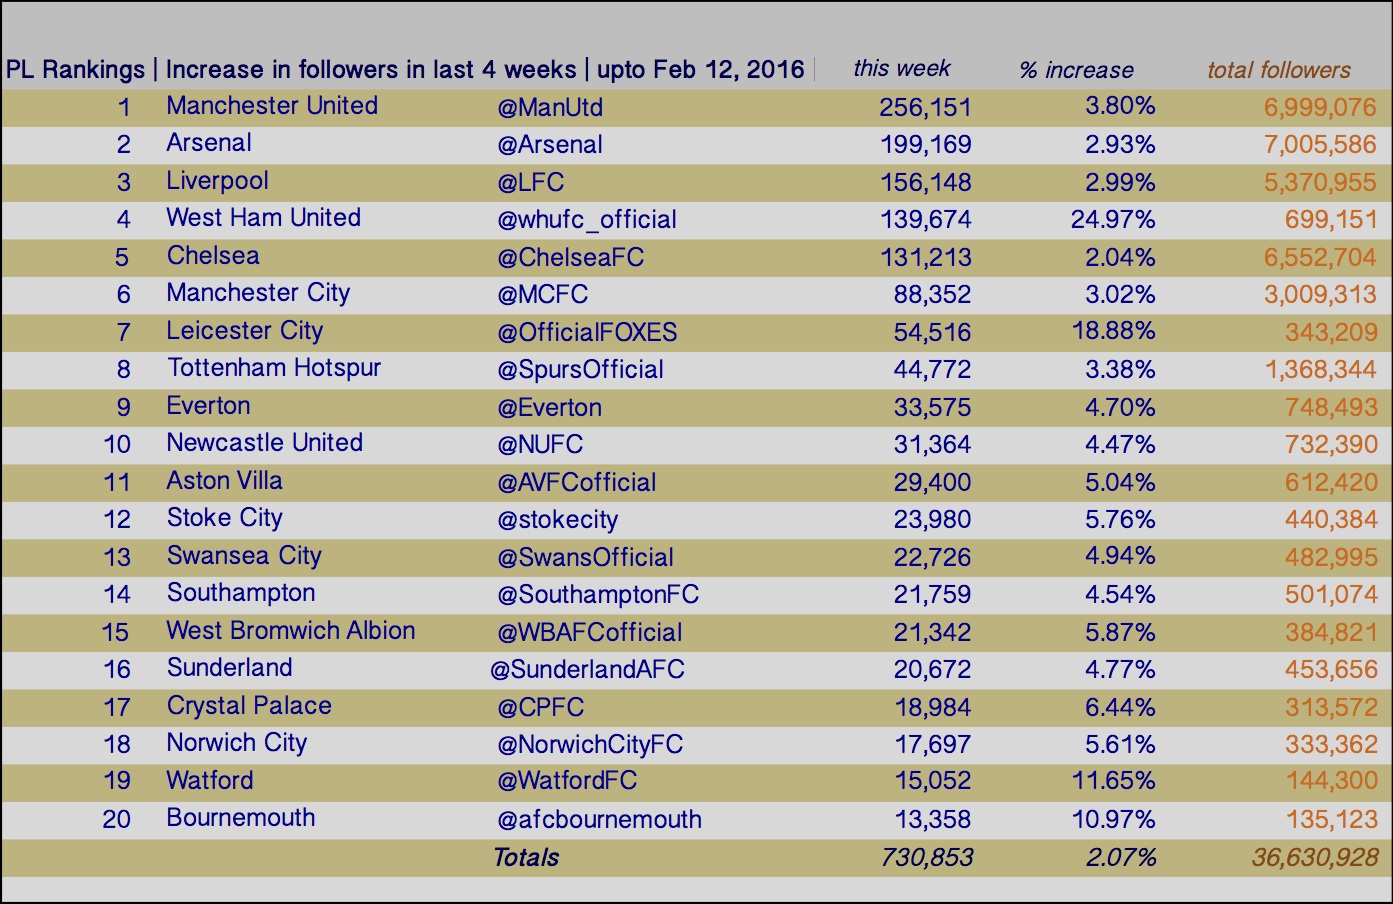Select the 'this week' column header
The width and height of the screenshot is (1393, 904).
pyautogui.click(x=902, y=69)
